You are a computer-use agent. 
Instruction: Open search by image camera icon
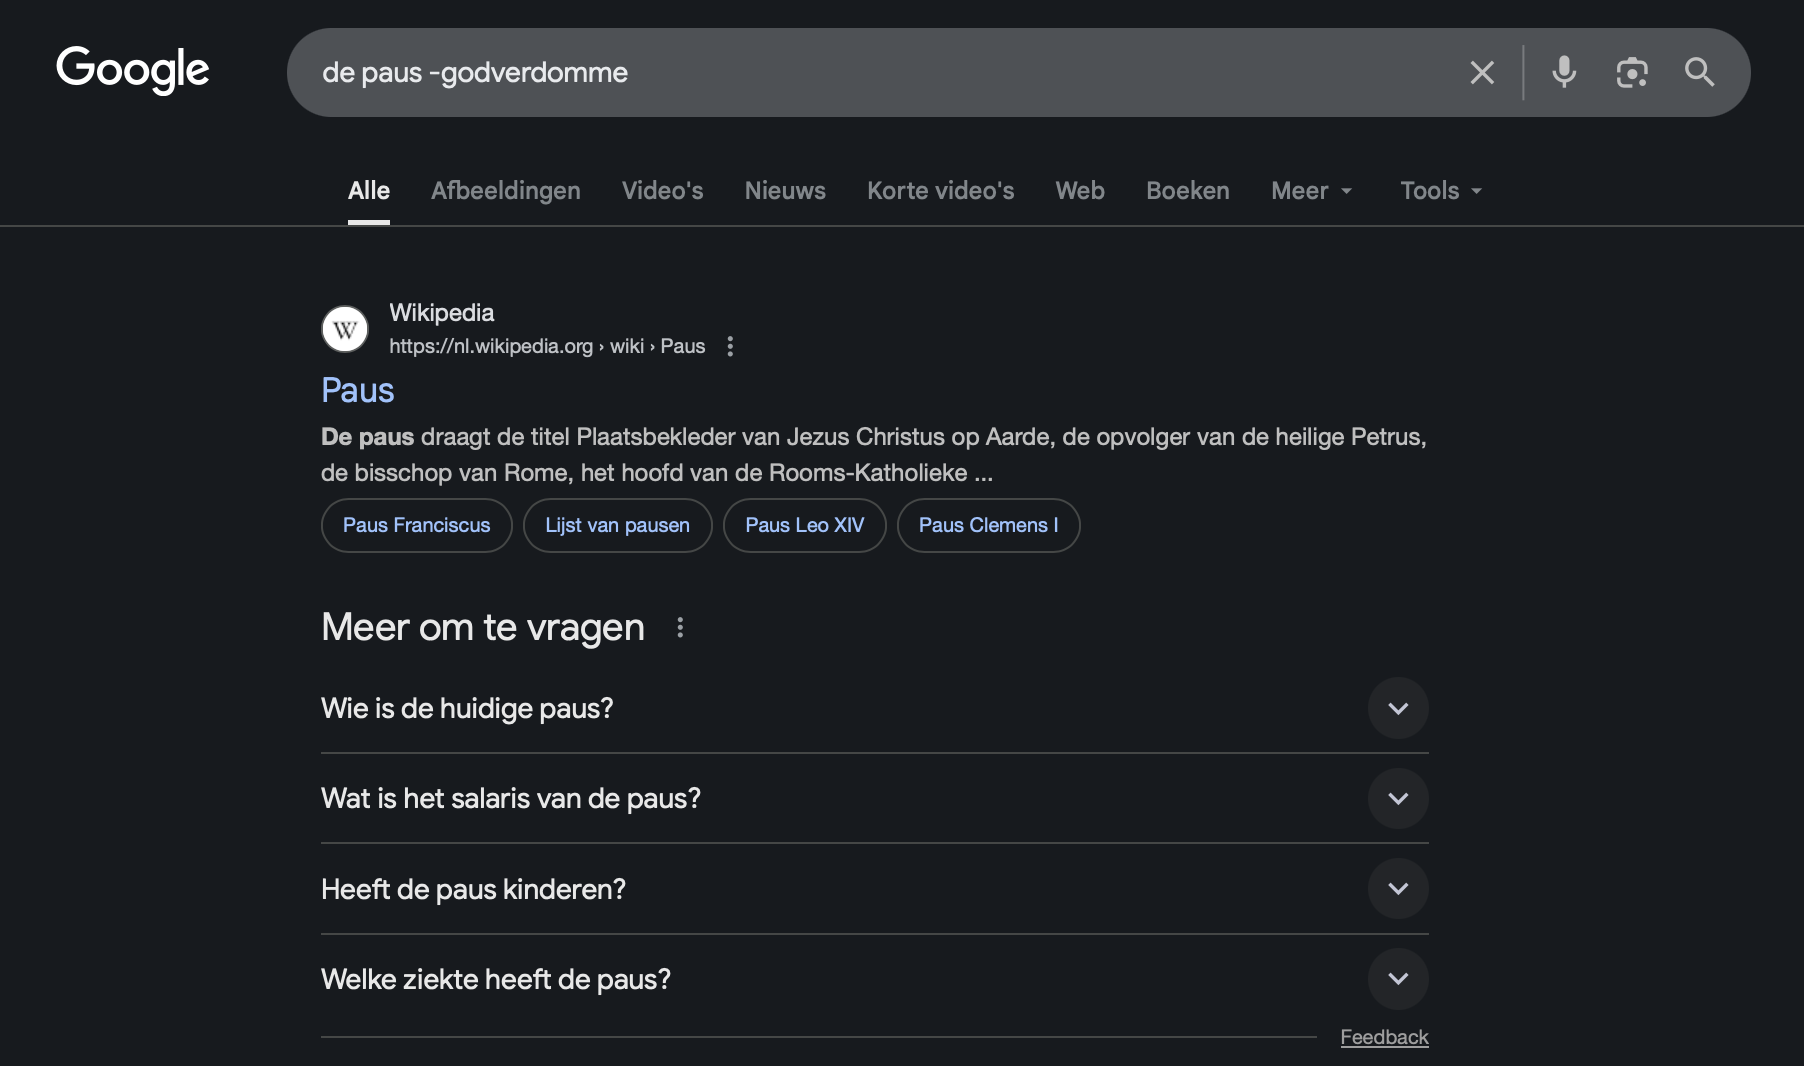(1631, 72)
